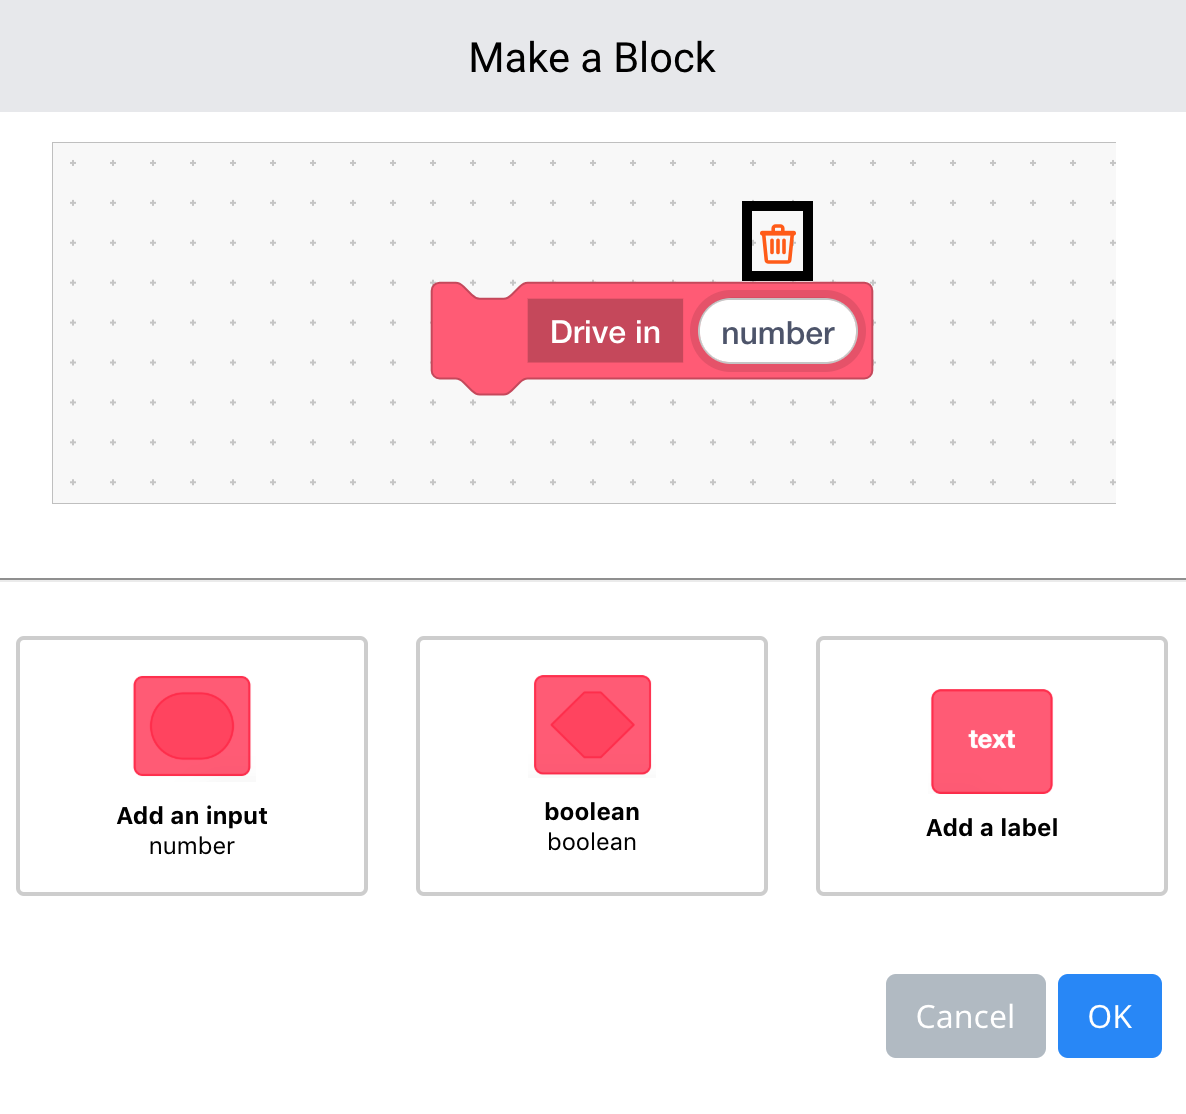Viewport: 1186px width, 1114px height.
Task: Click the boolean option card
Action: pos(592,766)
